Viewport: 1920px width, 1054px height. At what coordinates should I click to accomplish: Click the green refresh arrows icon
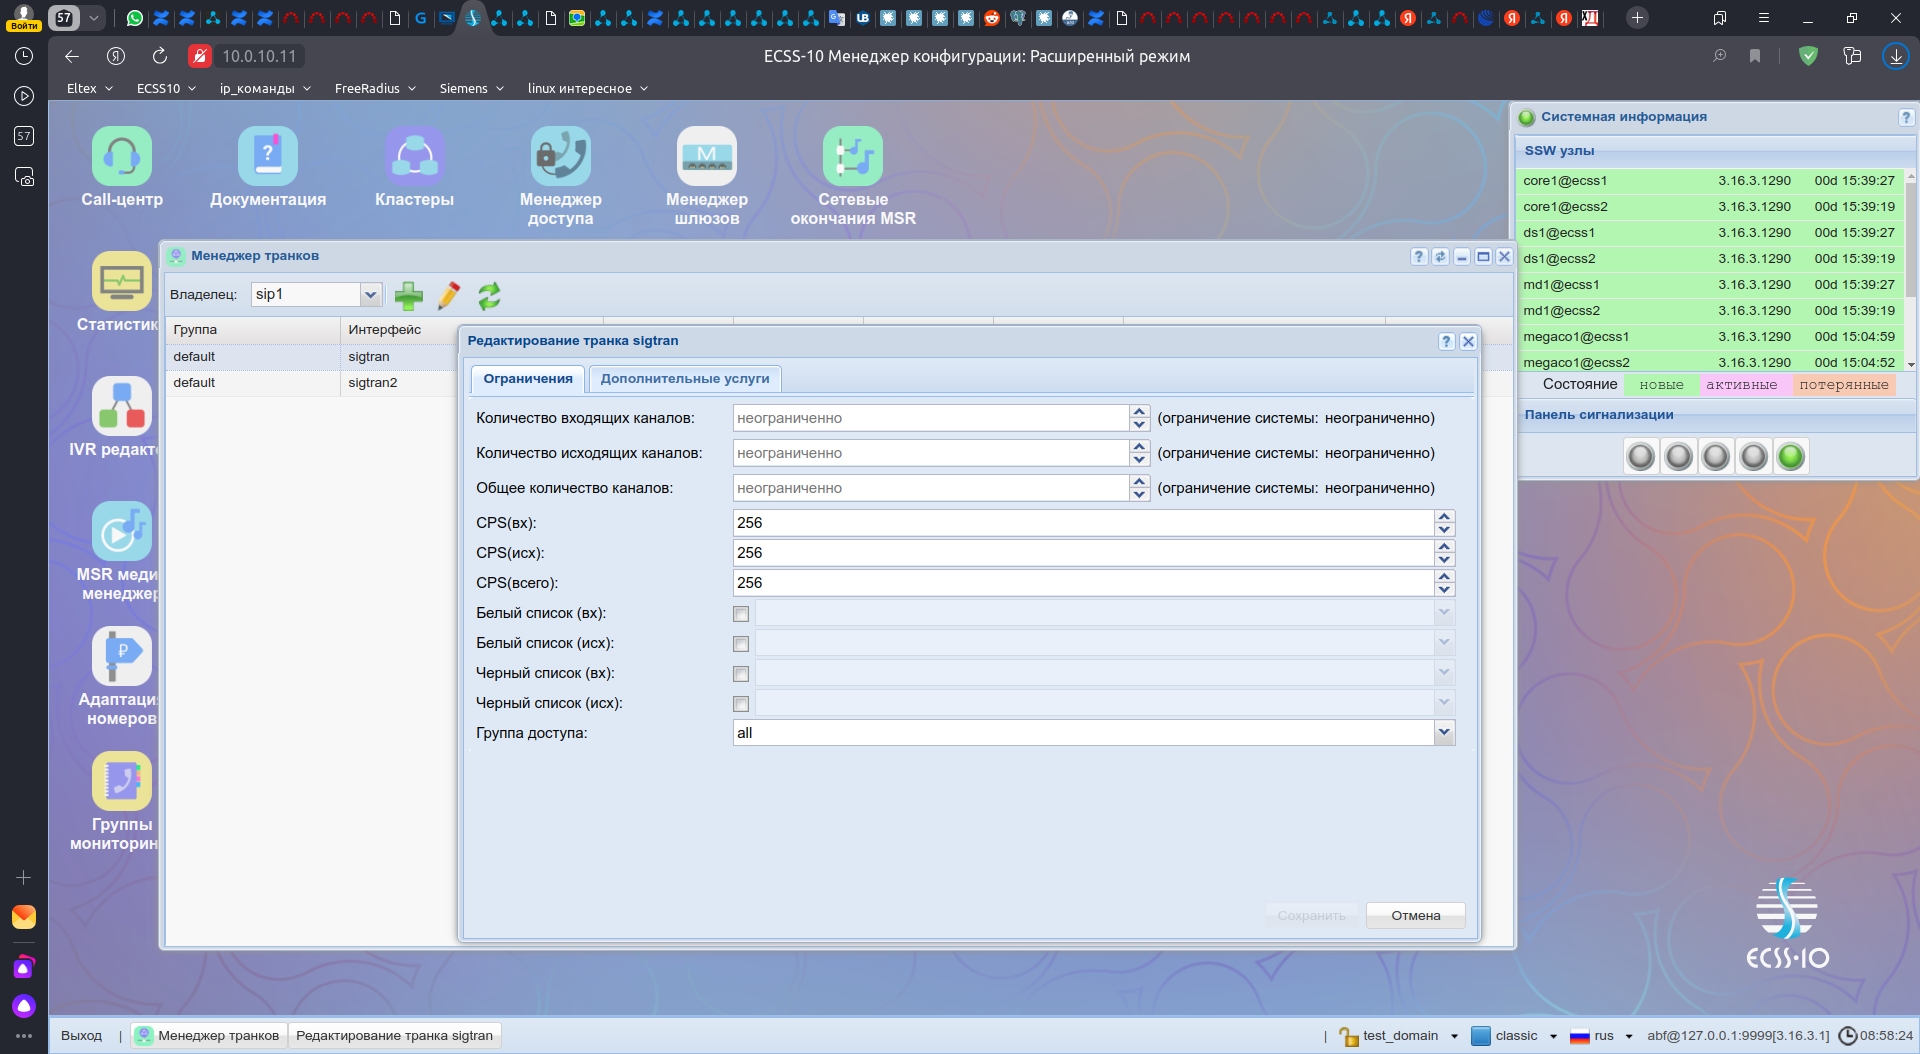point(489,295)
